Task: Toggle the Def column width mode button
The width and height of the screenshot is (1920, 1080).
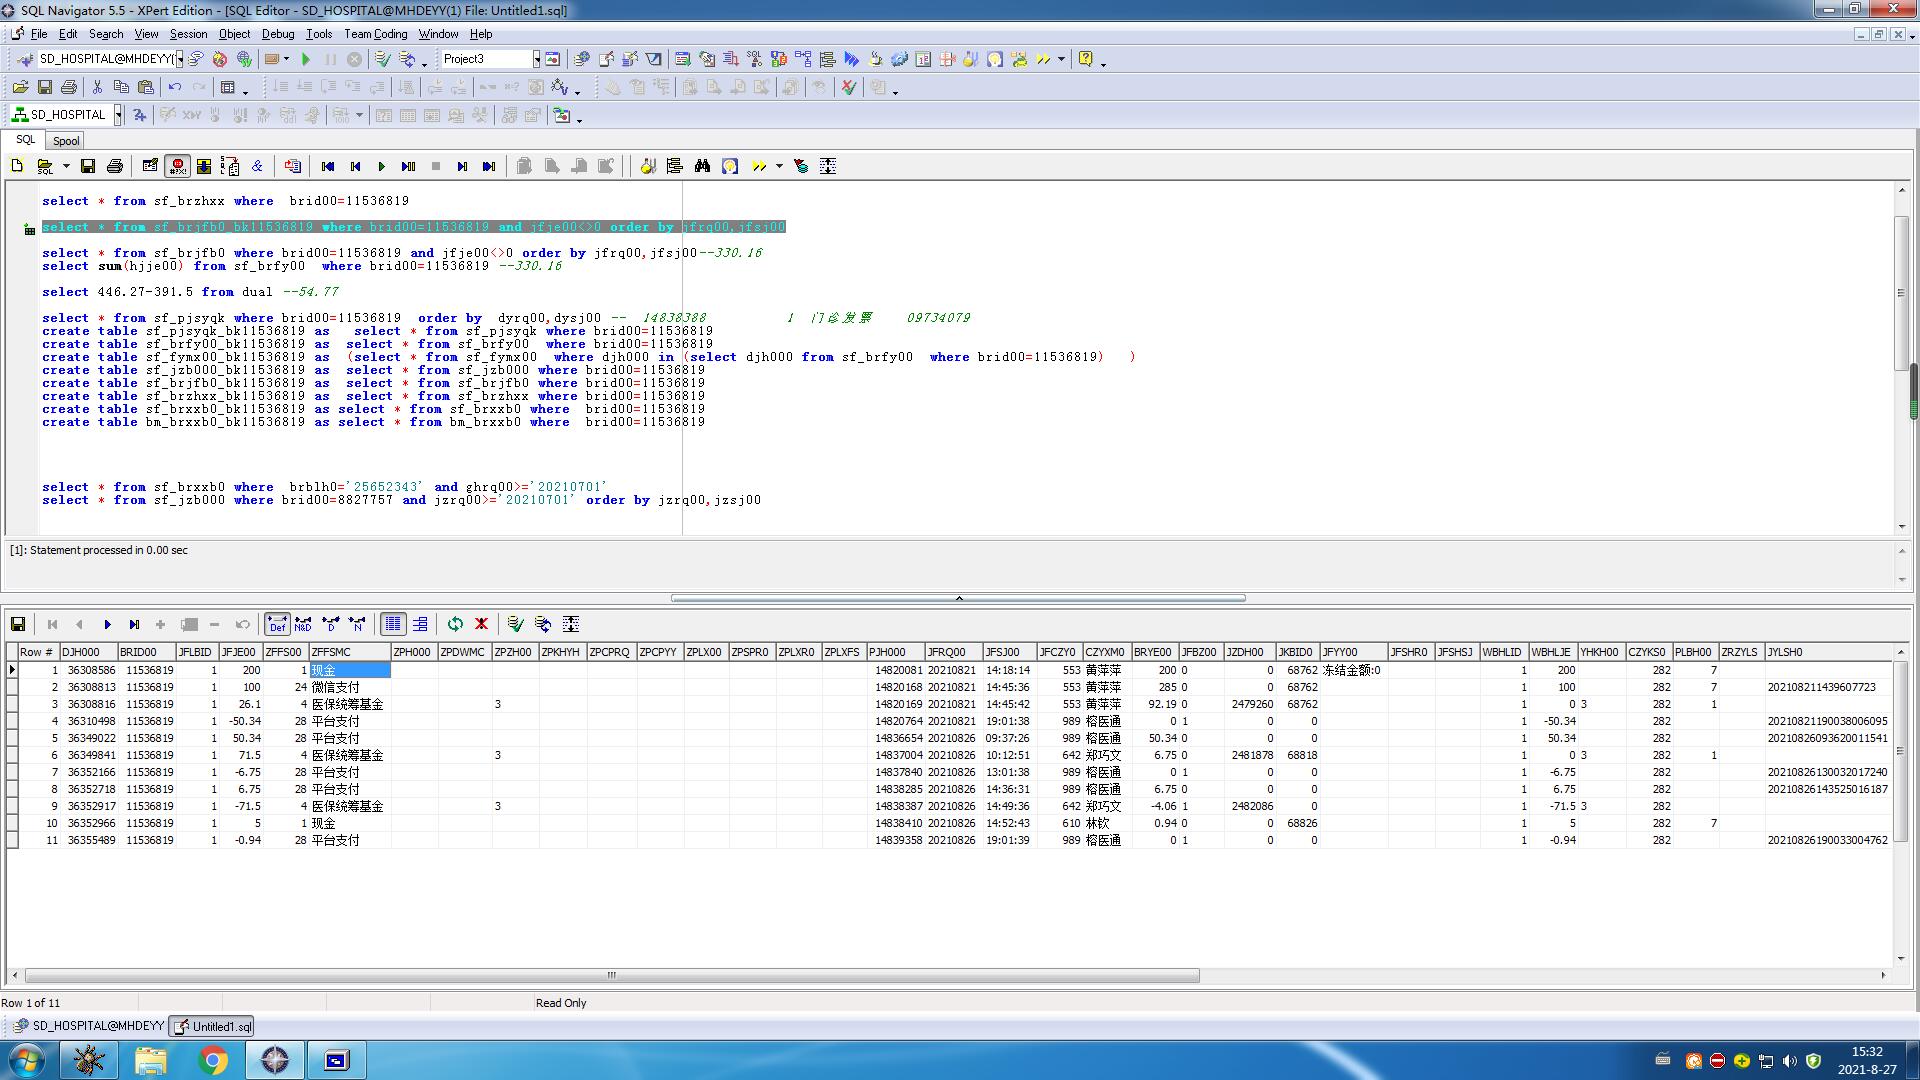Action: [277, 624]
